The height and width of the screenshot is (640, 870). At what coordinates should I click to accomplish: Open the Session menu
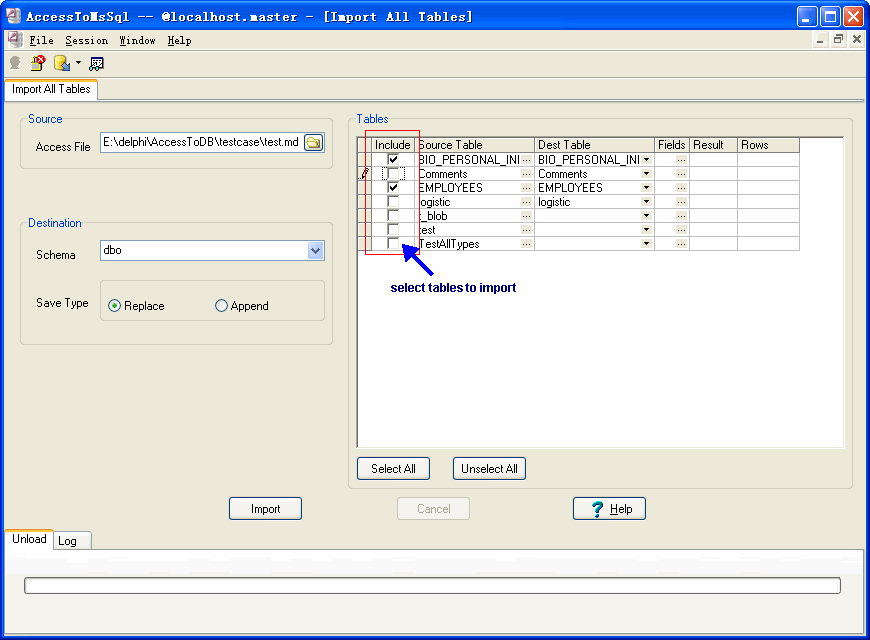87,41
